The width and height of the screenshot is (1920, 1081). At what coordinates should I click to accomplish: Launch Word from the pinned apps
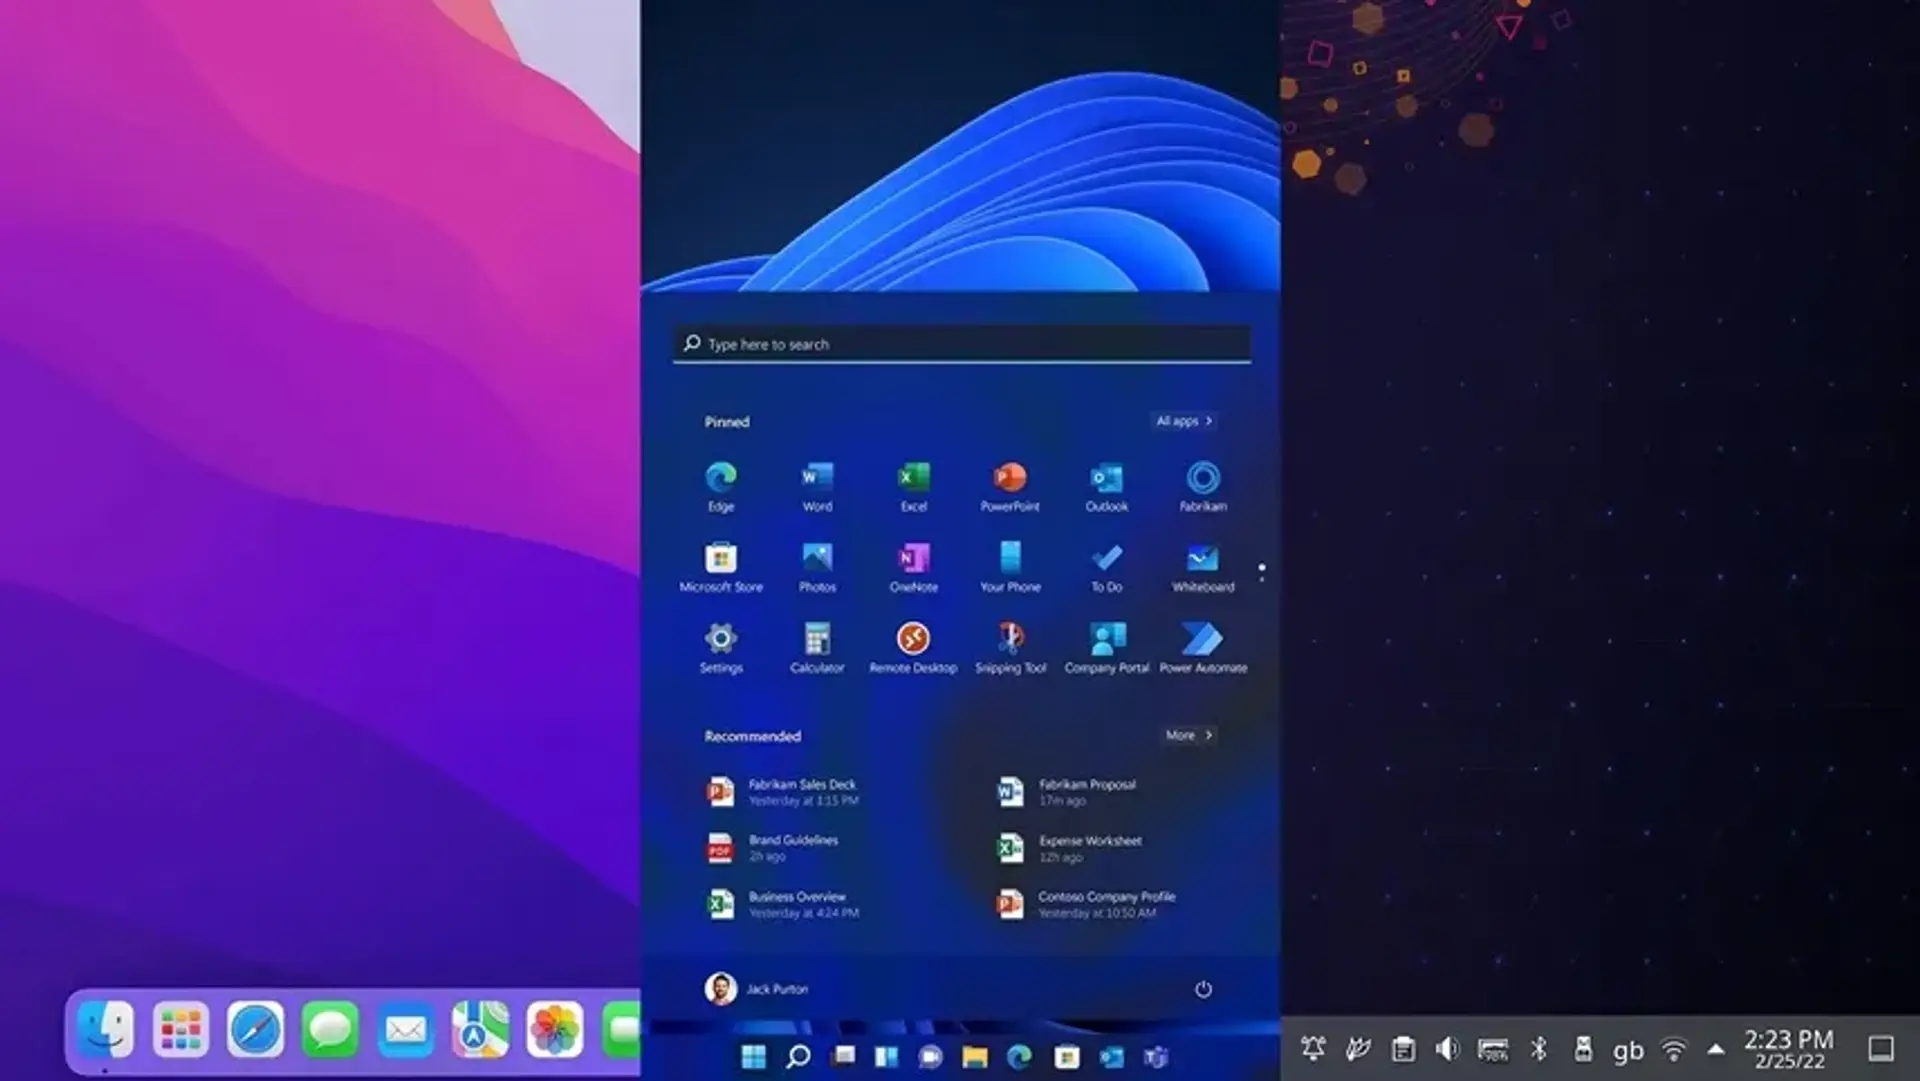pyautogui.click(x=817, y=486)
